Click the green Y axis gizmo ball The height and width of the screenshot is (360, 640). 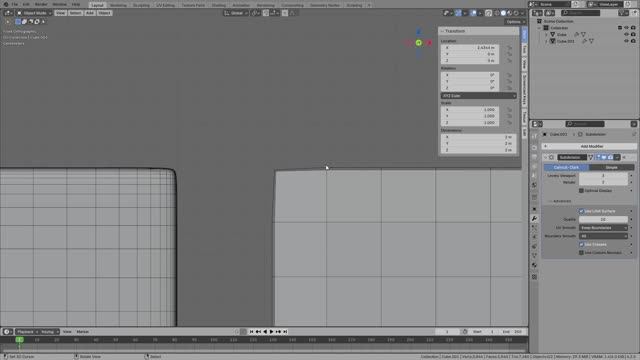tap(418, 43)
